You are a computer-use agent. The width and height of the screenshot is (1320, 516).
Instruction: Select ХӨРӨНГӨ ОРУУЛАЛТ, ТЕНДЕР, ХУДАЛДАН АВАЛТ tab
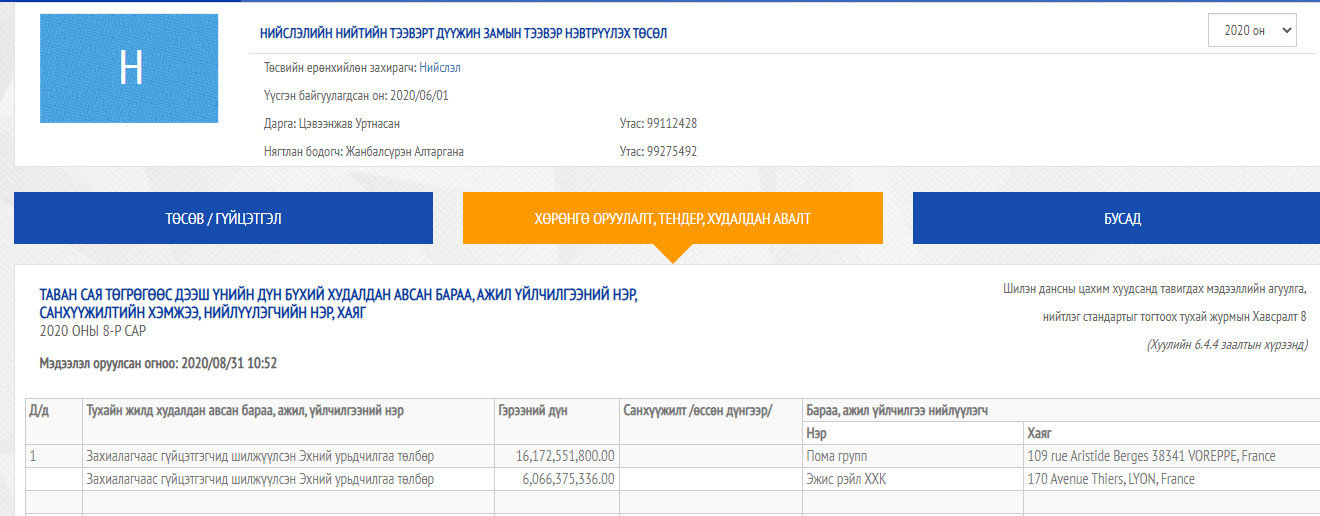(672, 218)
